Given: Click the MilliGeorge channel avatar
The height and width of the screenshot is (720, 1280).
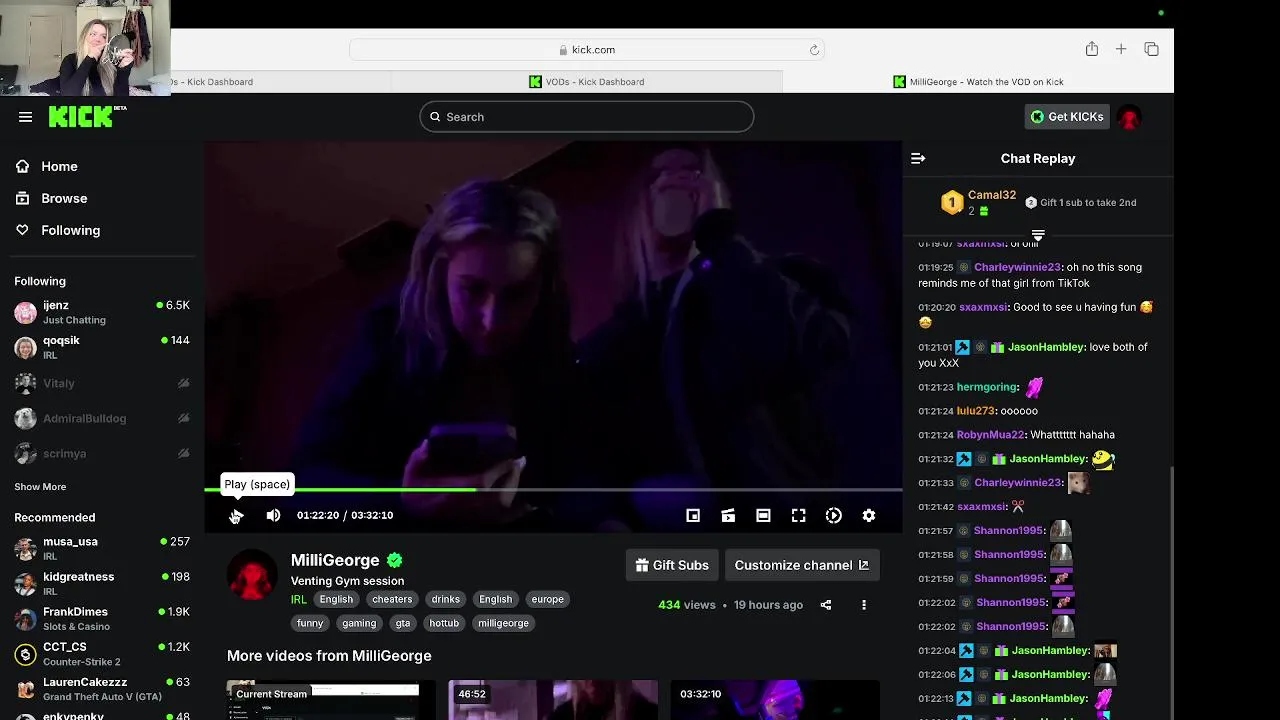Looking at the screenshot, I should pos(252,575).
